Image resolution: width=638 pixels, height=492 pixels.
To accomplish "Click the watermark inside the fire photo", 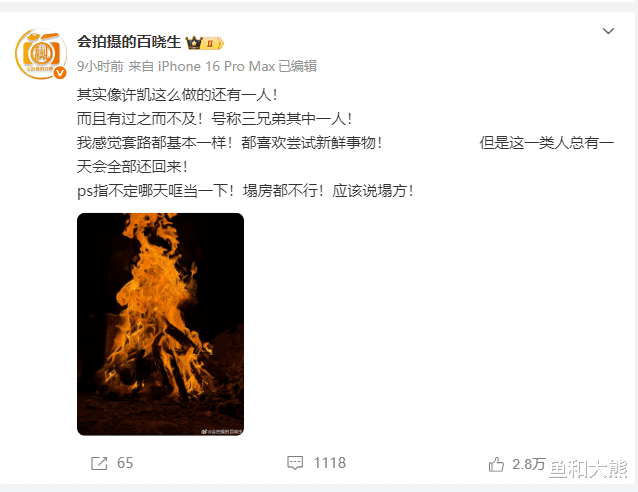I will point(222,432).
